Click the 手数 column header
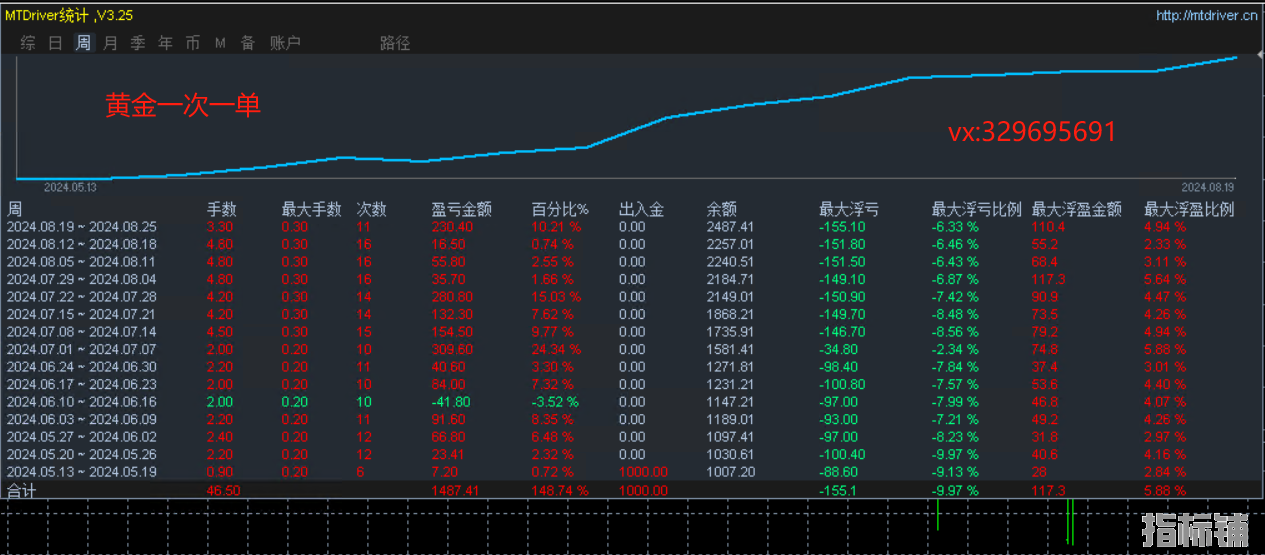 [x=222, y=209]
